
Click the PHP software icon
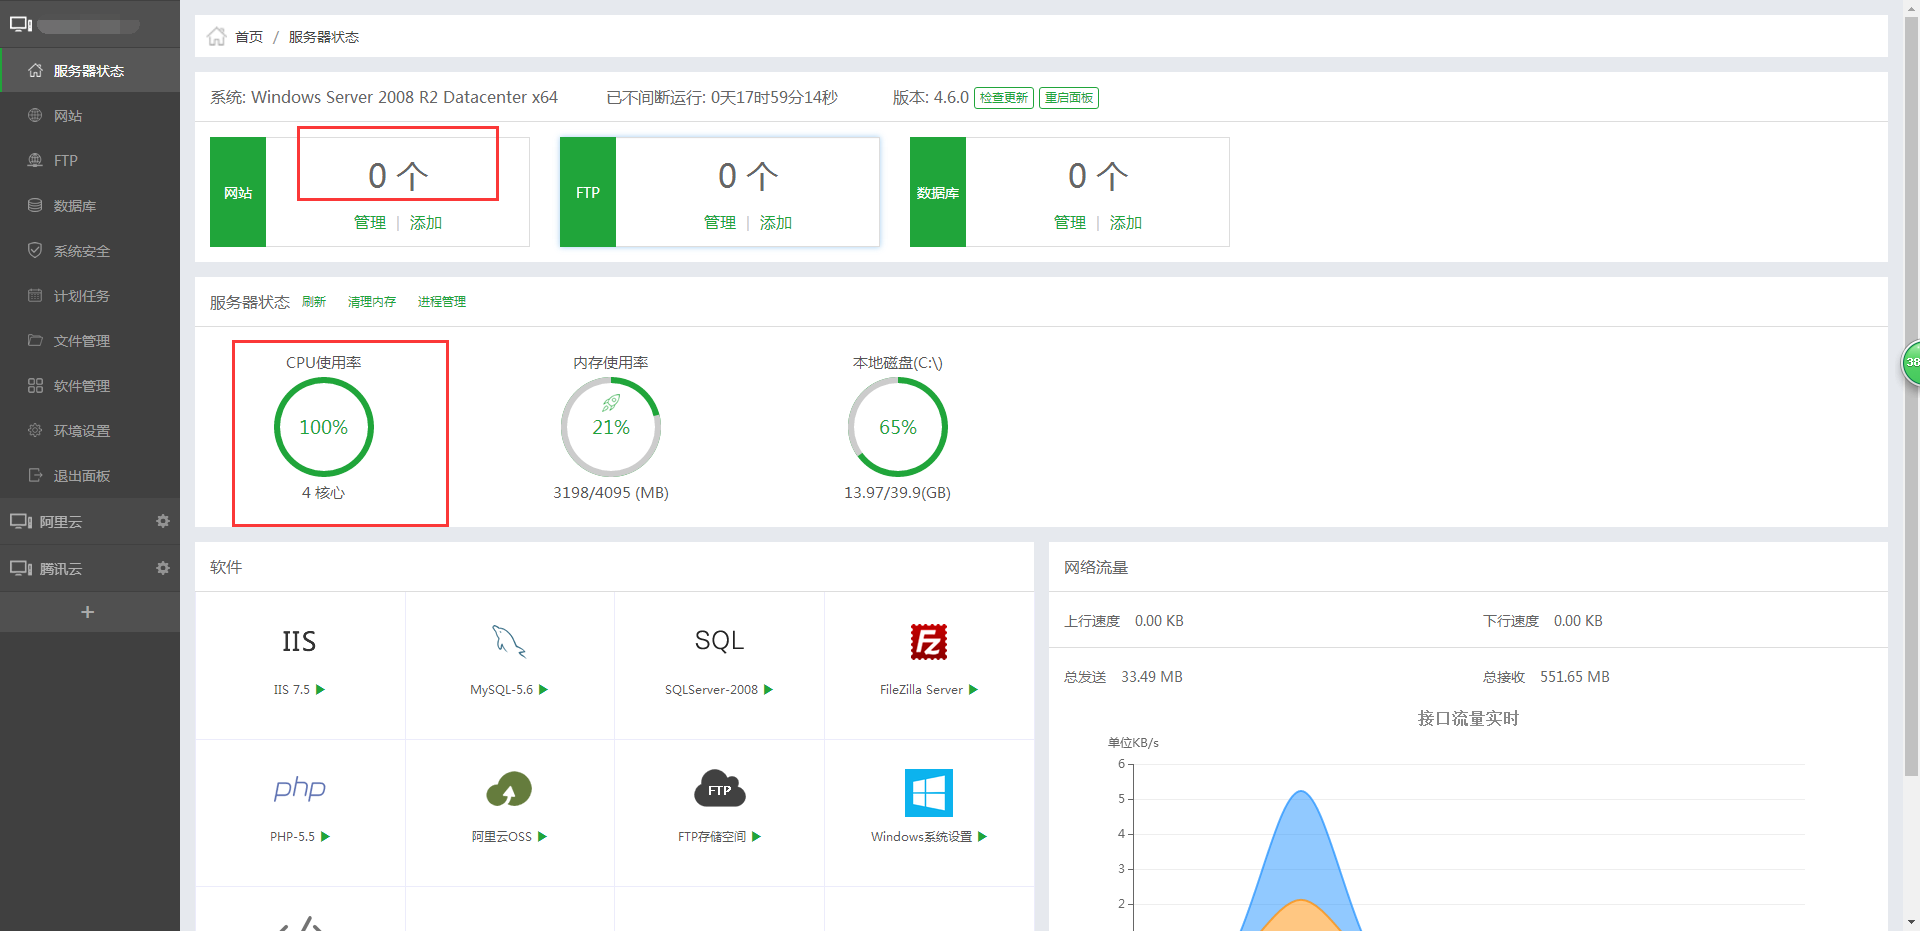coord(300,789)
